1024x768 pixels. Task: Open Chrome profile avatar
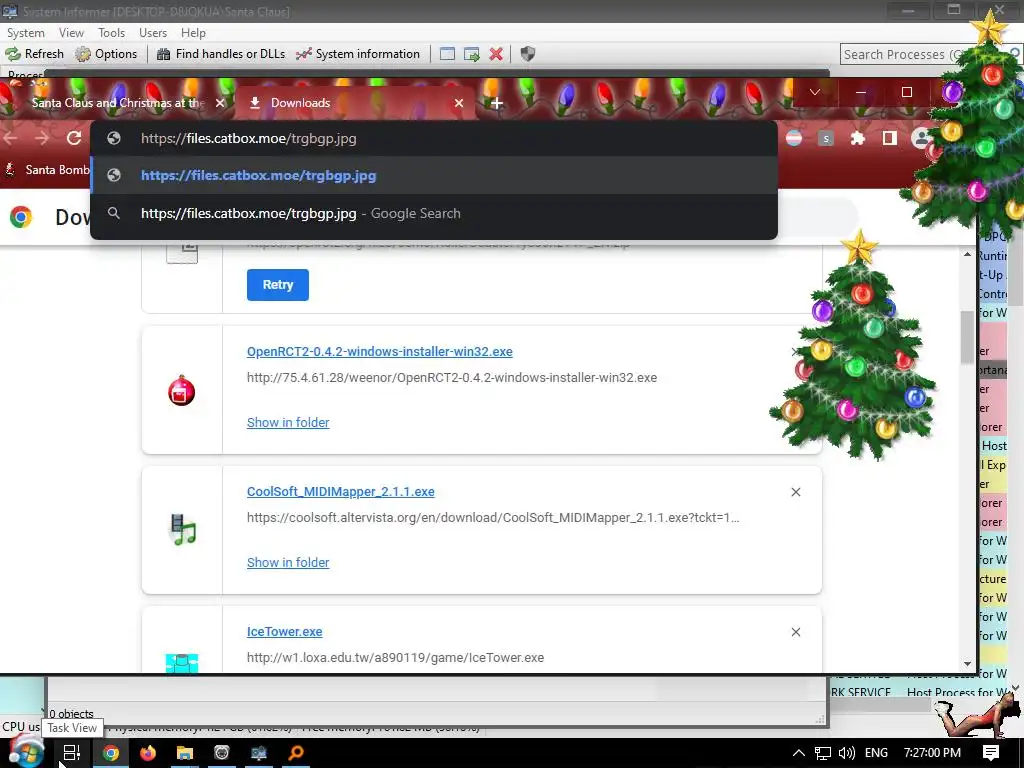pyautogui.click(x=921, y=138)
